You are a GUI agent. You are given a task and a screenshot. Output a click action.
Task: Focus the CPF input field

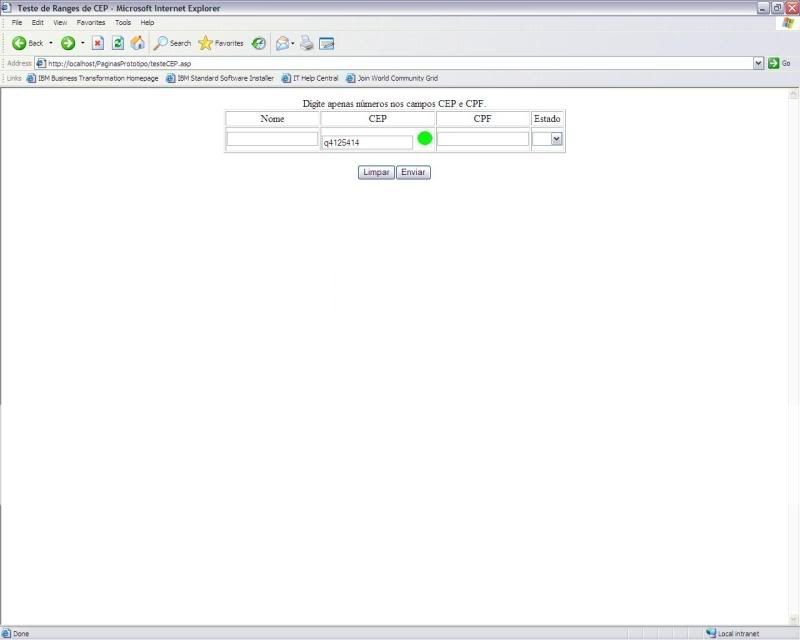click(483, 139)
